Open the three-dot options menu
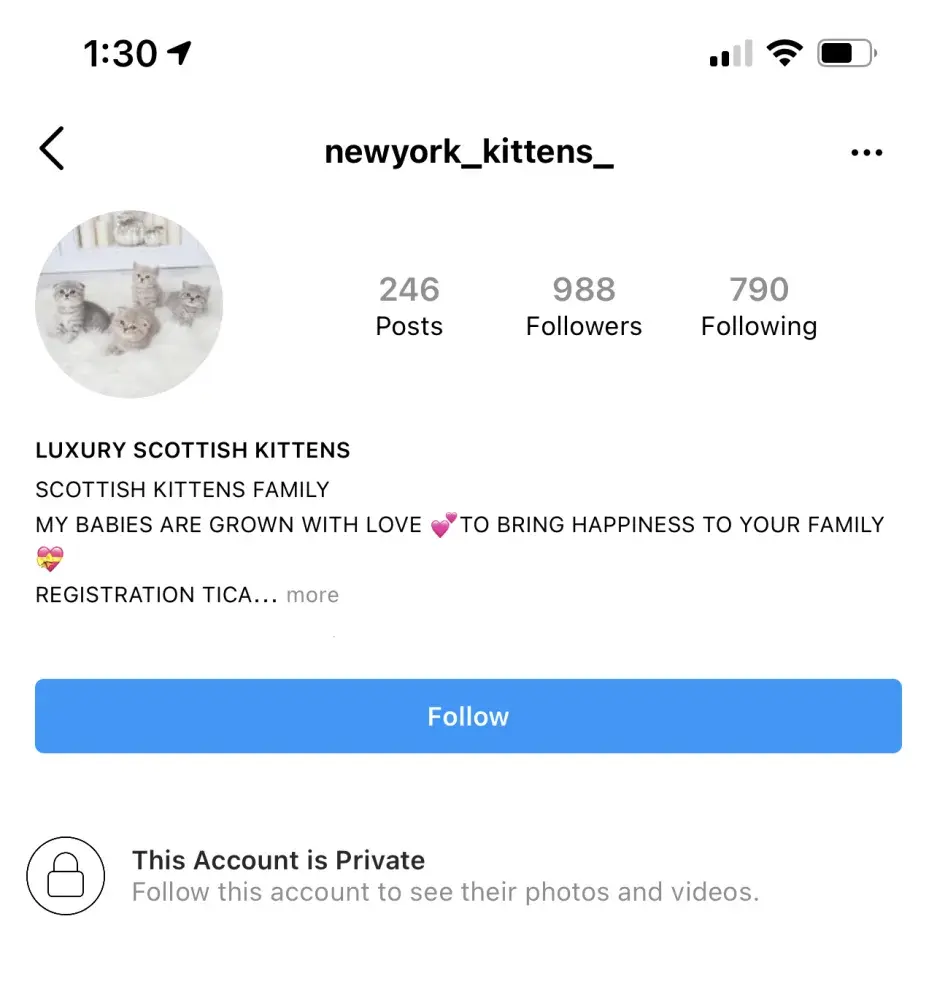 tap(866, 153)
